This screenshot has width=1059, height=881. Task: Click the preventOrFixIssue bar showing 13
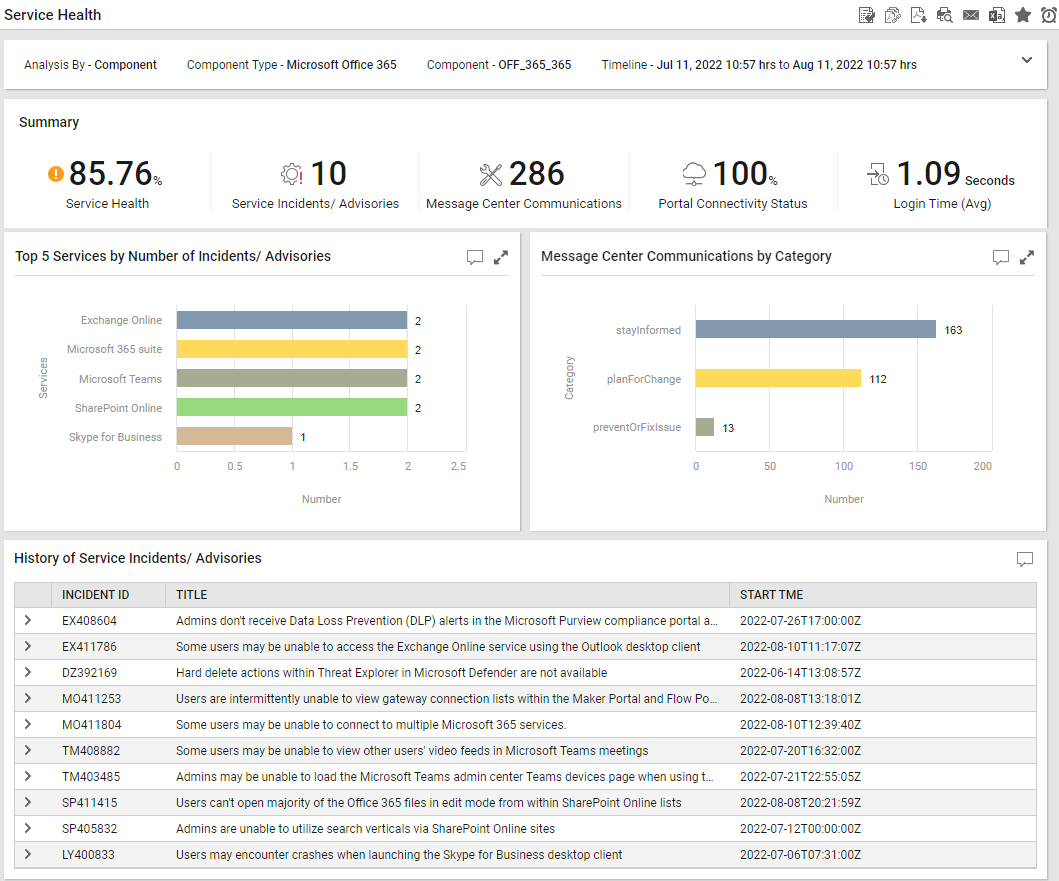click(705, 427)
